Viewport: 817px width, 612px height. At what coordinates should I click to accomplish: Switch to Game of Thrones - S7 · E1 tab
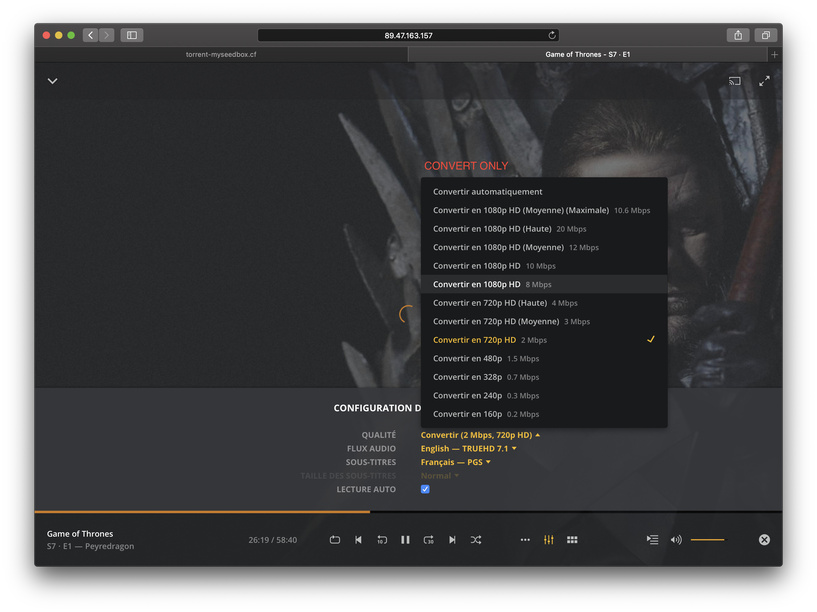point(588,54)
